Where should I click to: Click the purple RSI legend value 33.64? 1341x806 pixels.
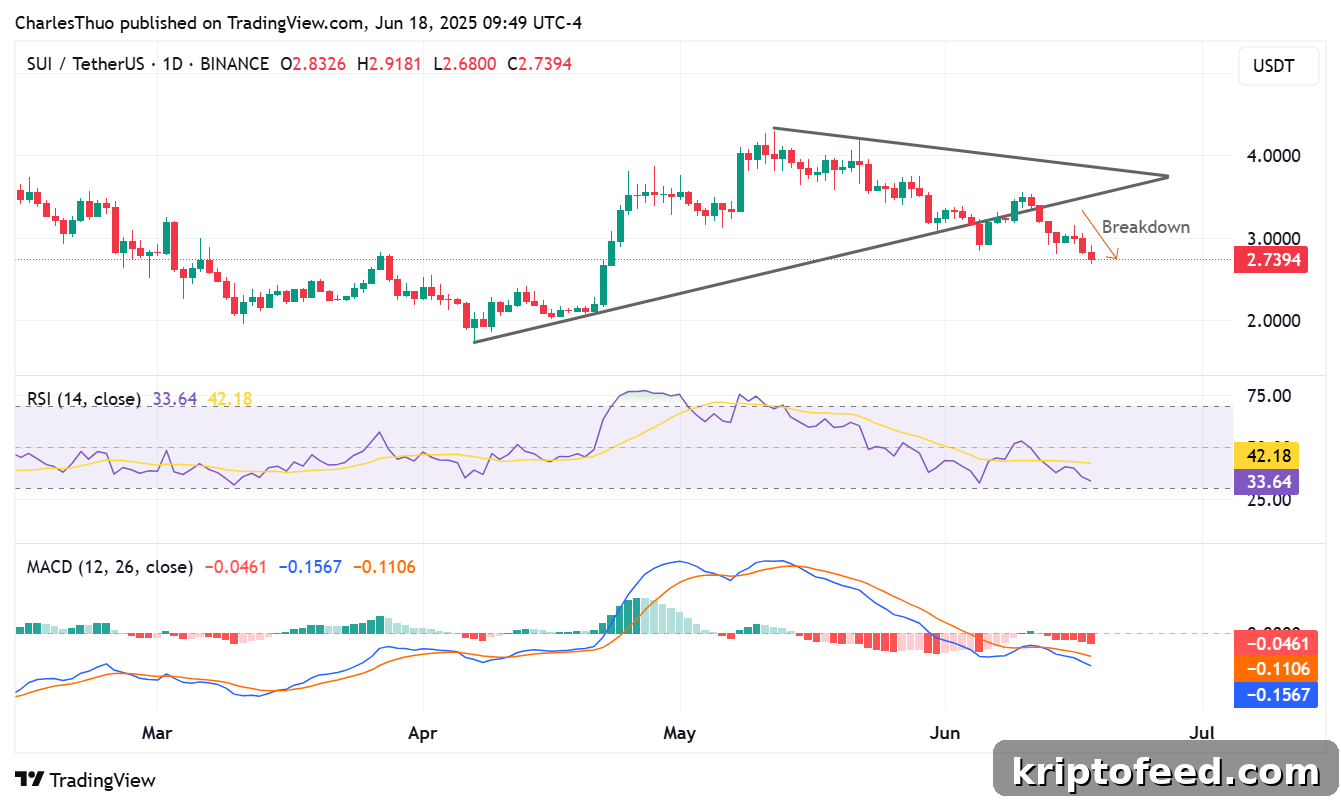click(x=174, y=399)
